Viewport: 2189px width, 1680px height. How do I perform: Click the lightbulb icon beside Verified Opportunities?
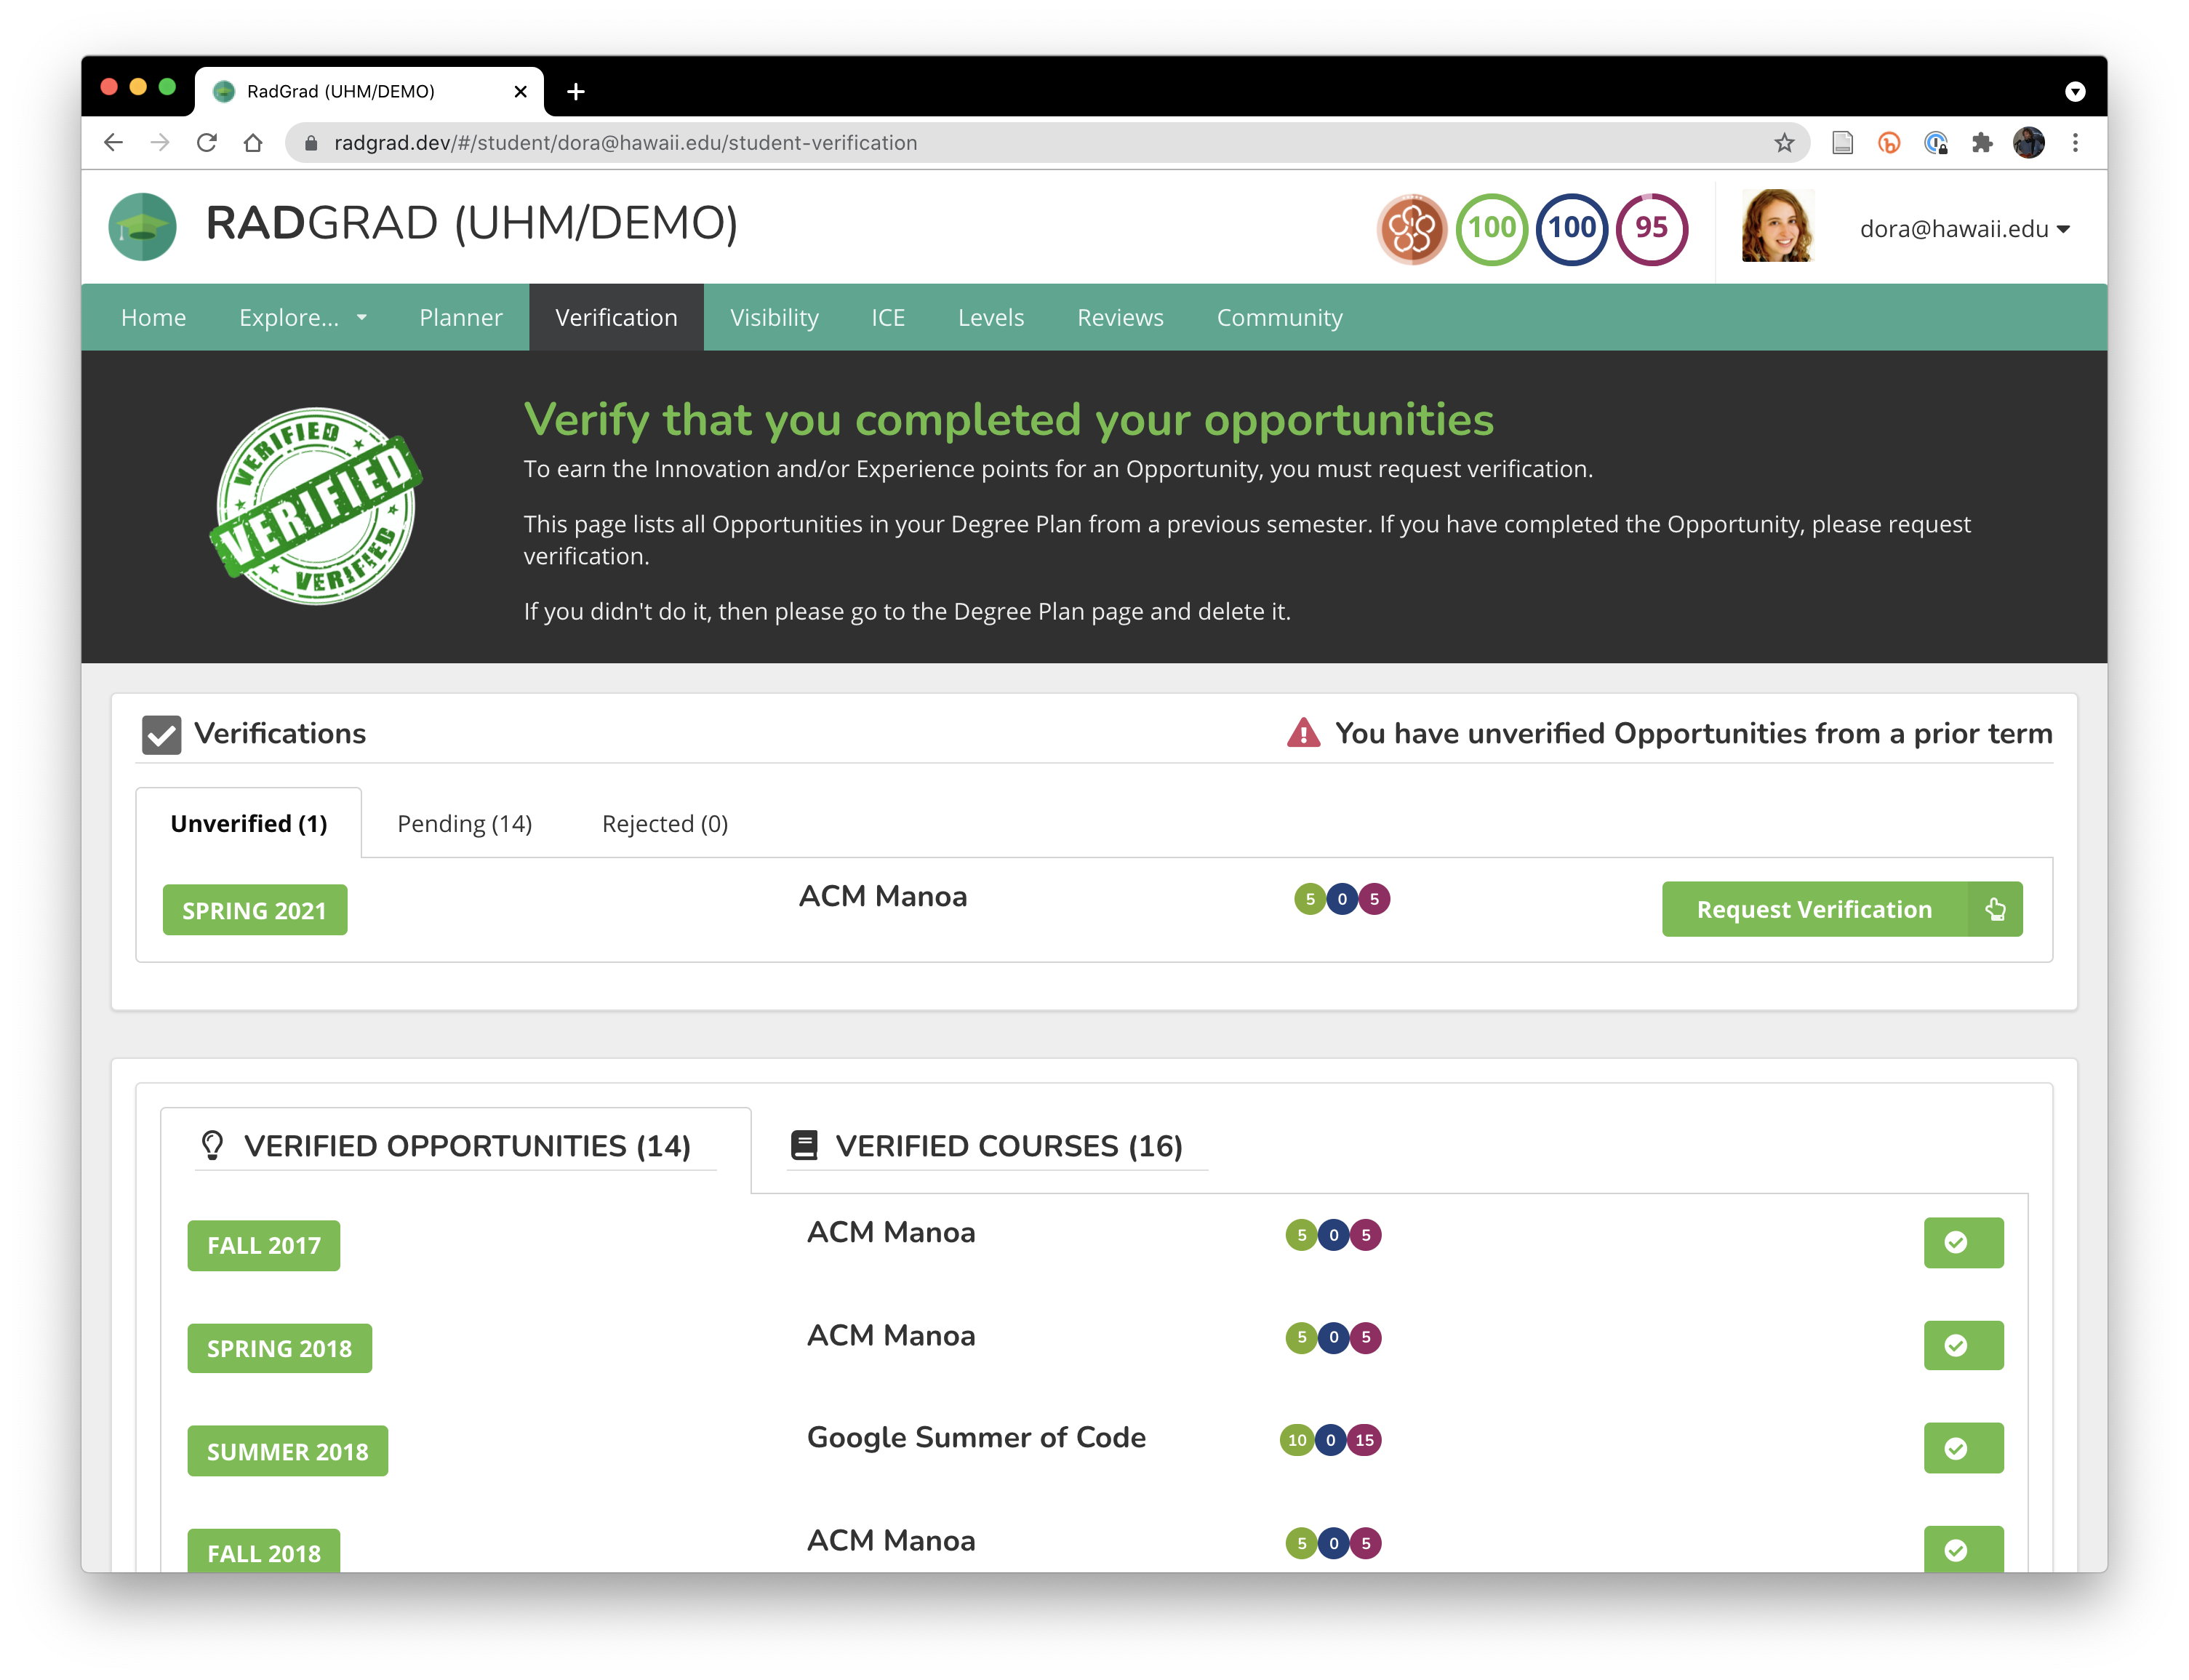(x=212, y=1146)
